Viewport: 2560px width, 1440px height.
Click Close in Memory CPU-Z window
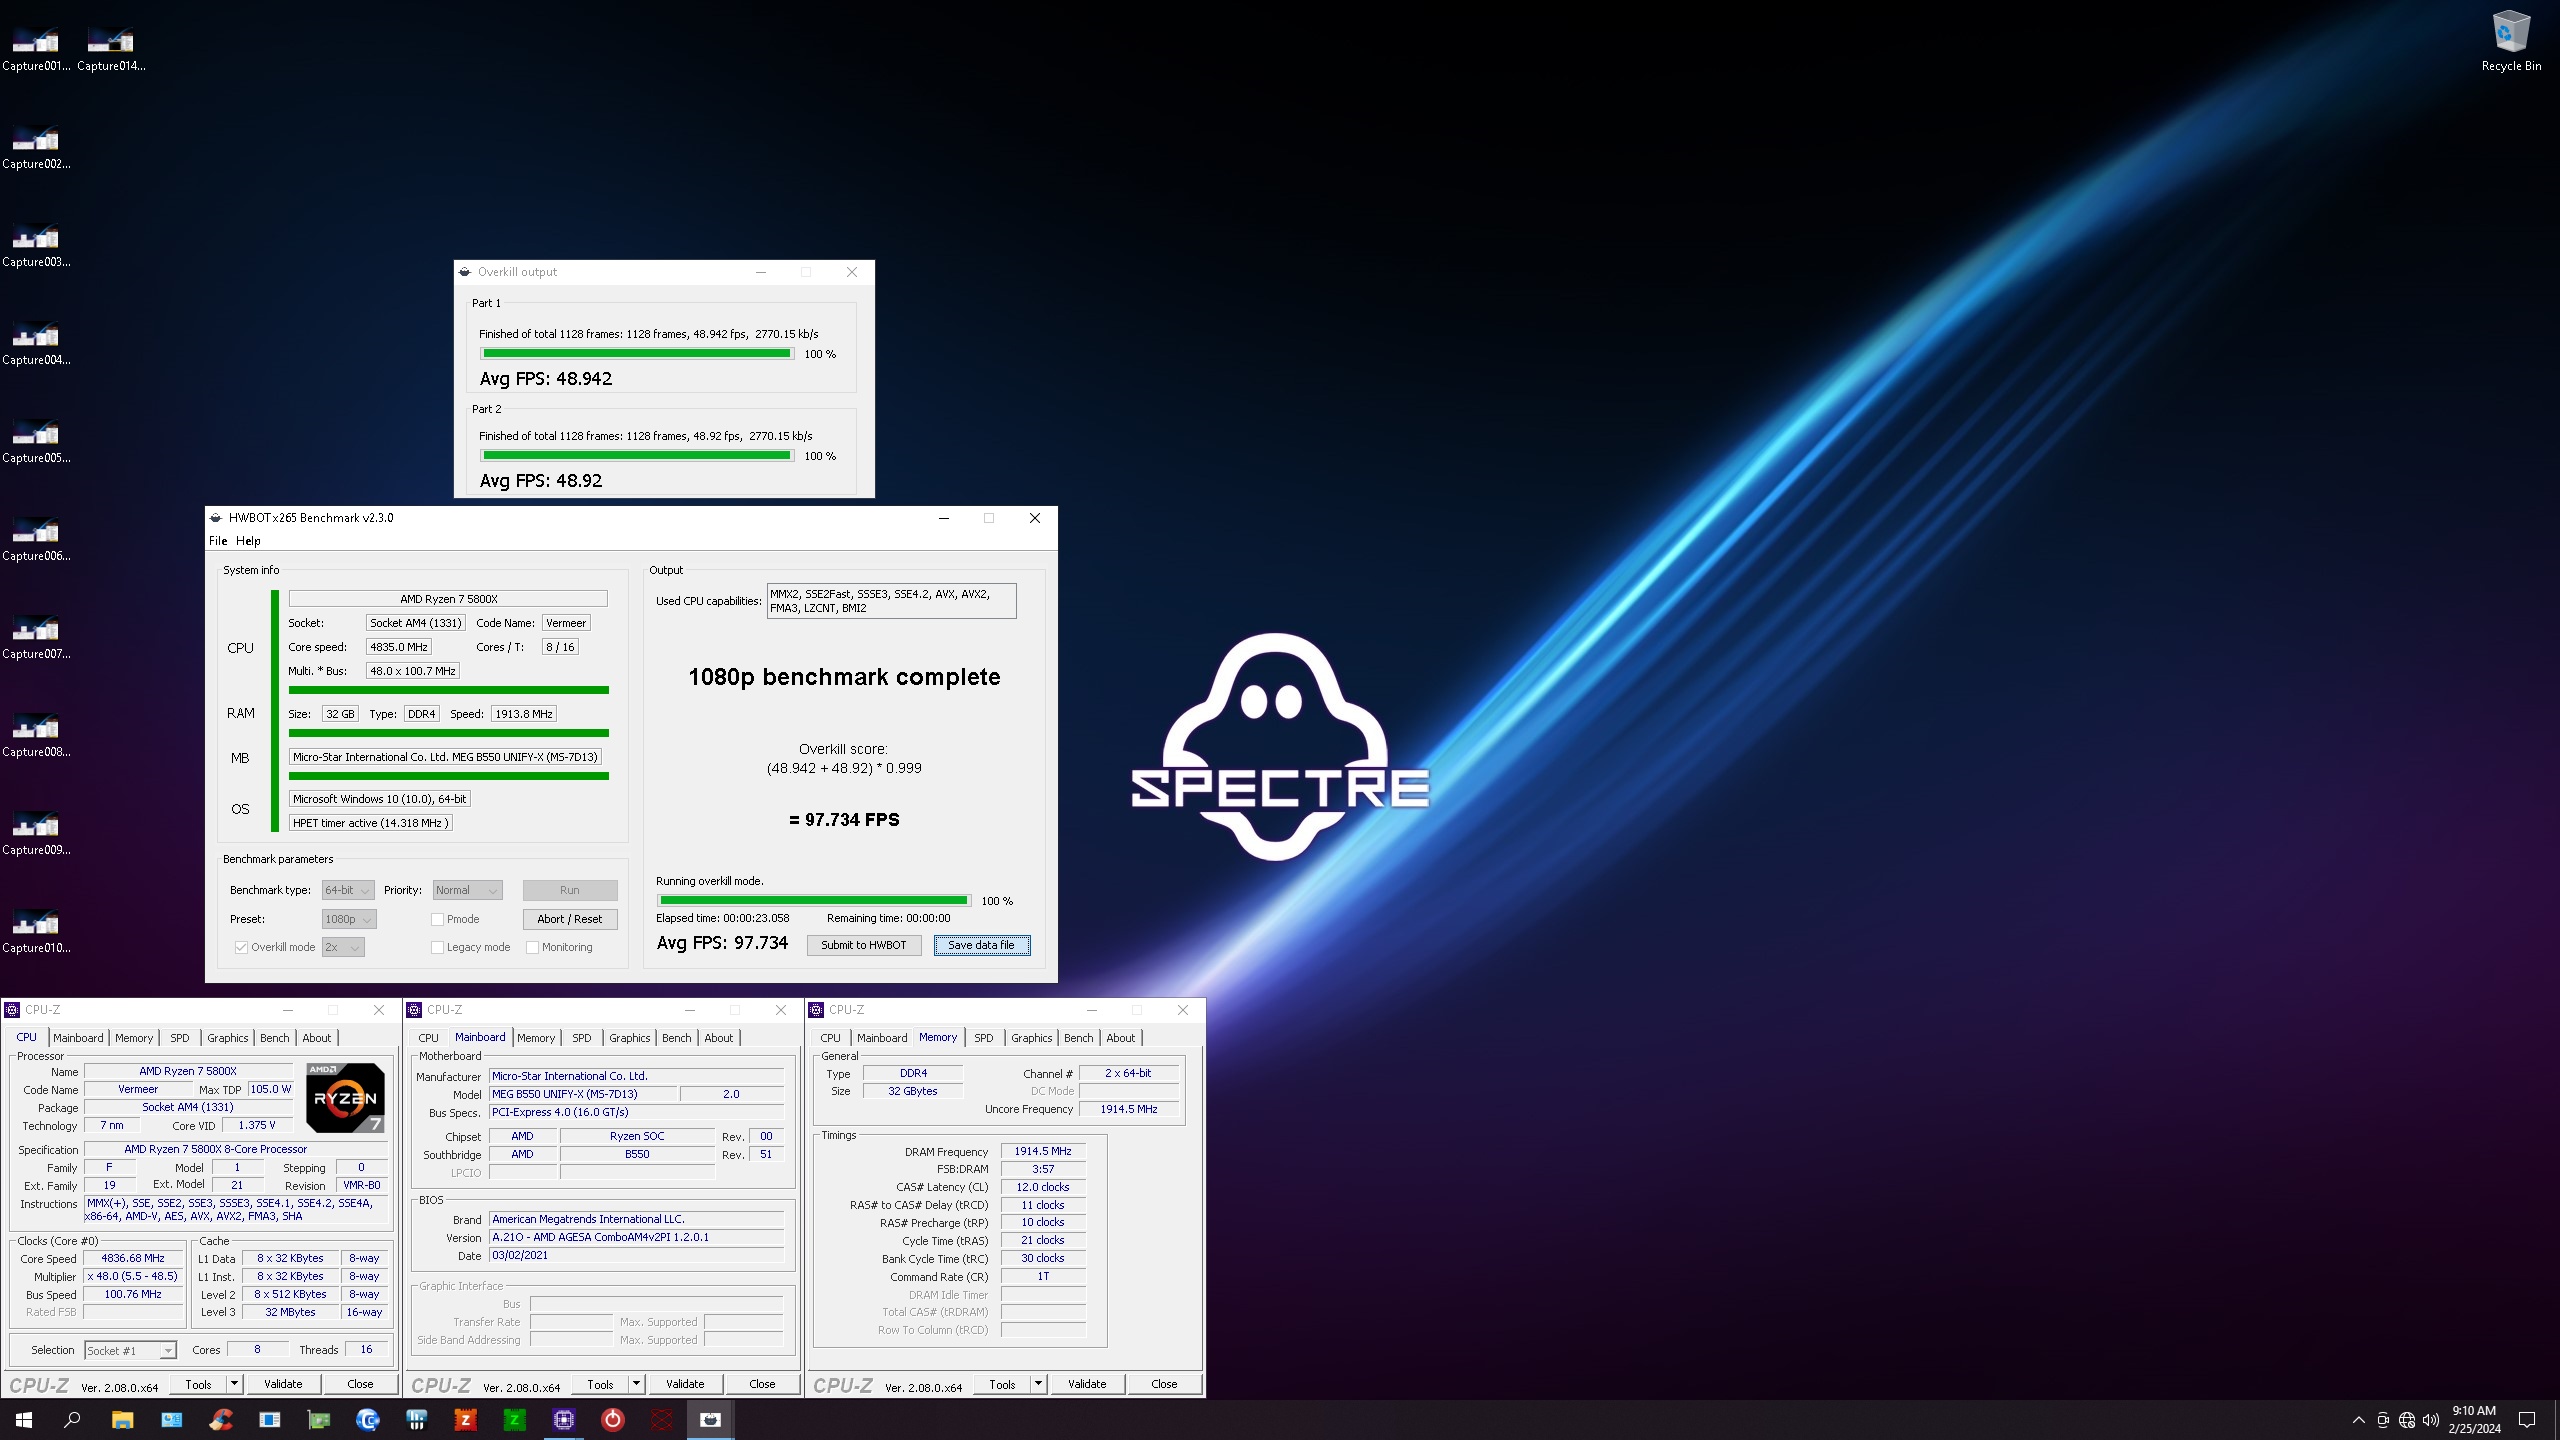1164,1384
